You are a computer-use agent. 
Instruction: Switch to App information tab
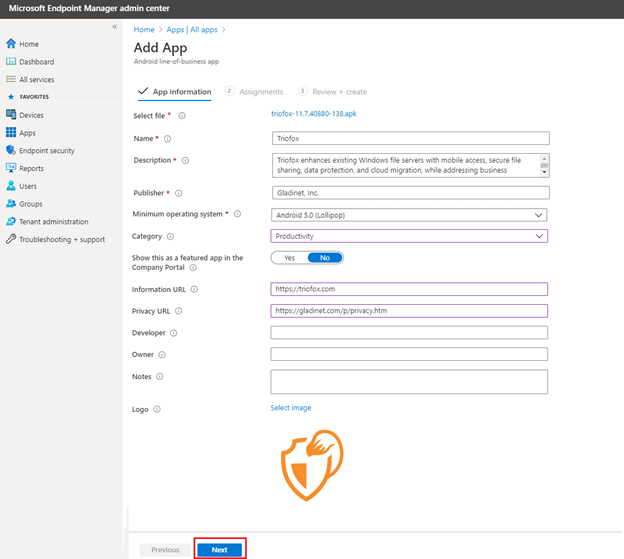(x=175, y=92)
